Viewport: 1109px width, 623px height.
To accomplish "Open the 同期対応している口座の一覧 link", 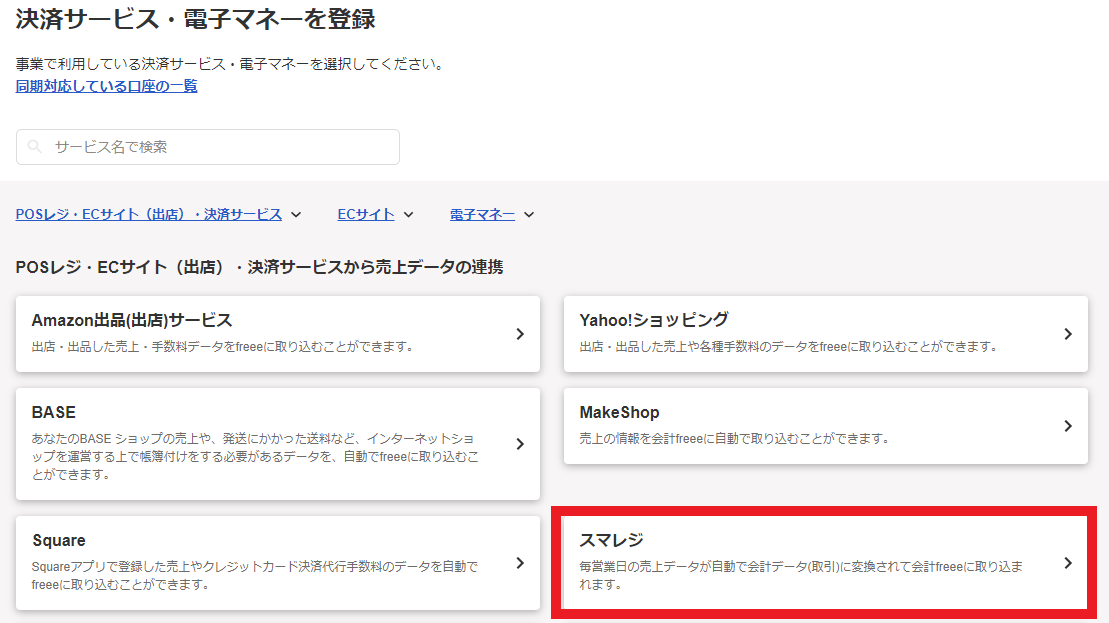I will (106, 86).
